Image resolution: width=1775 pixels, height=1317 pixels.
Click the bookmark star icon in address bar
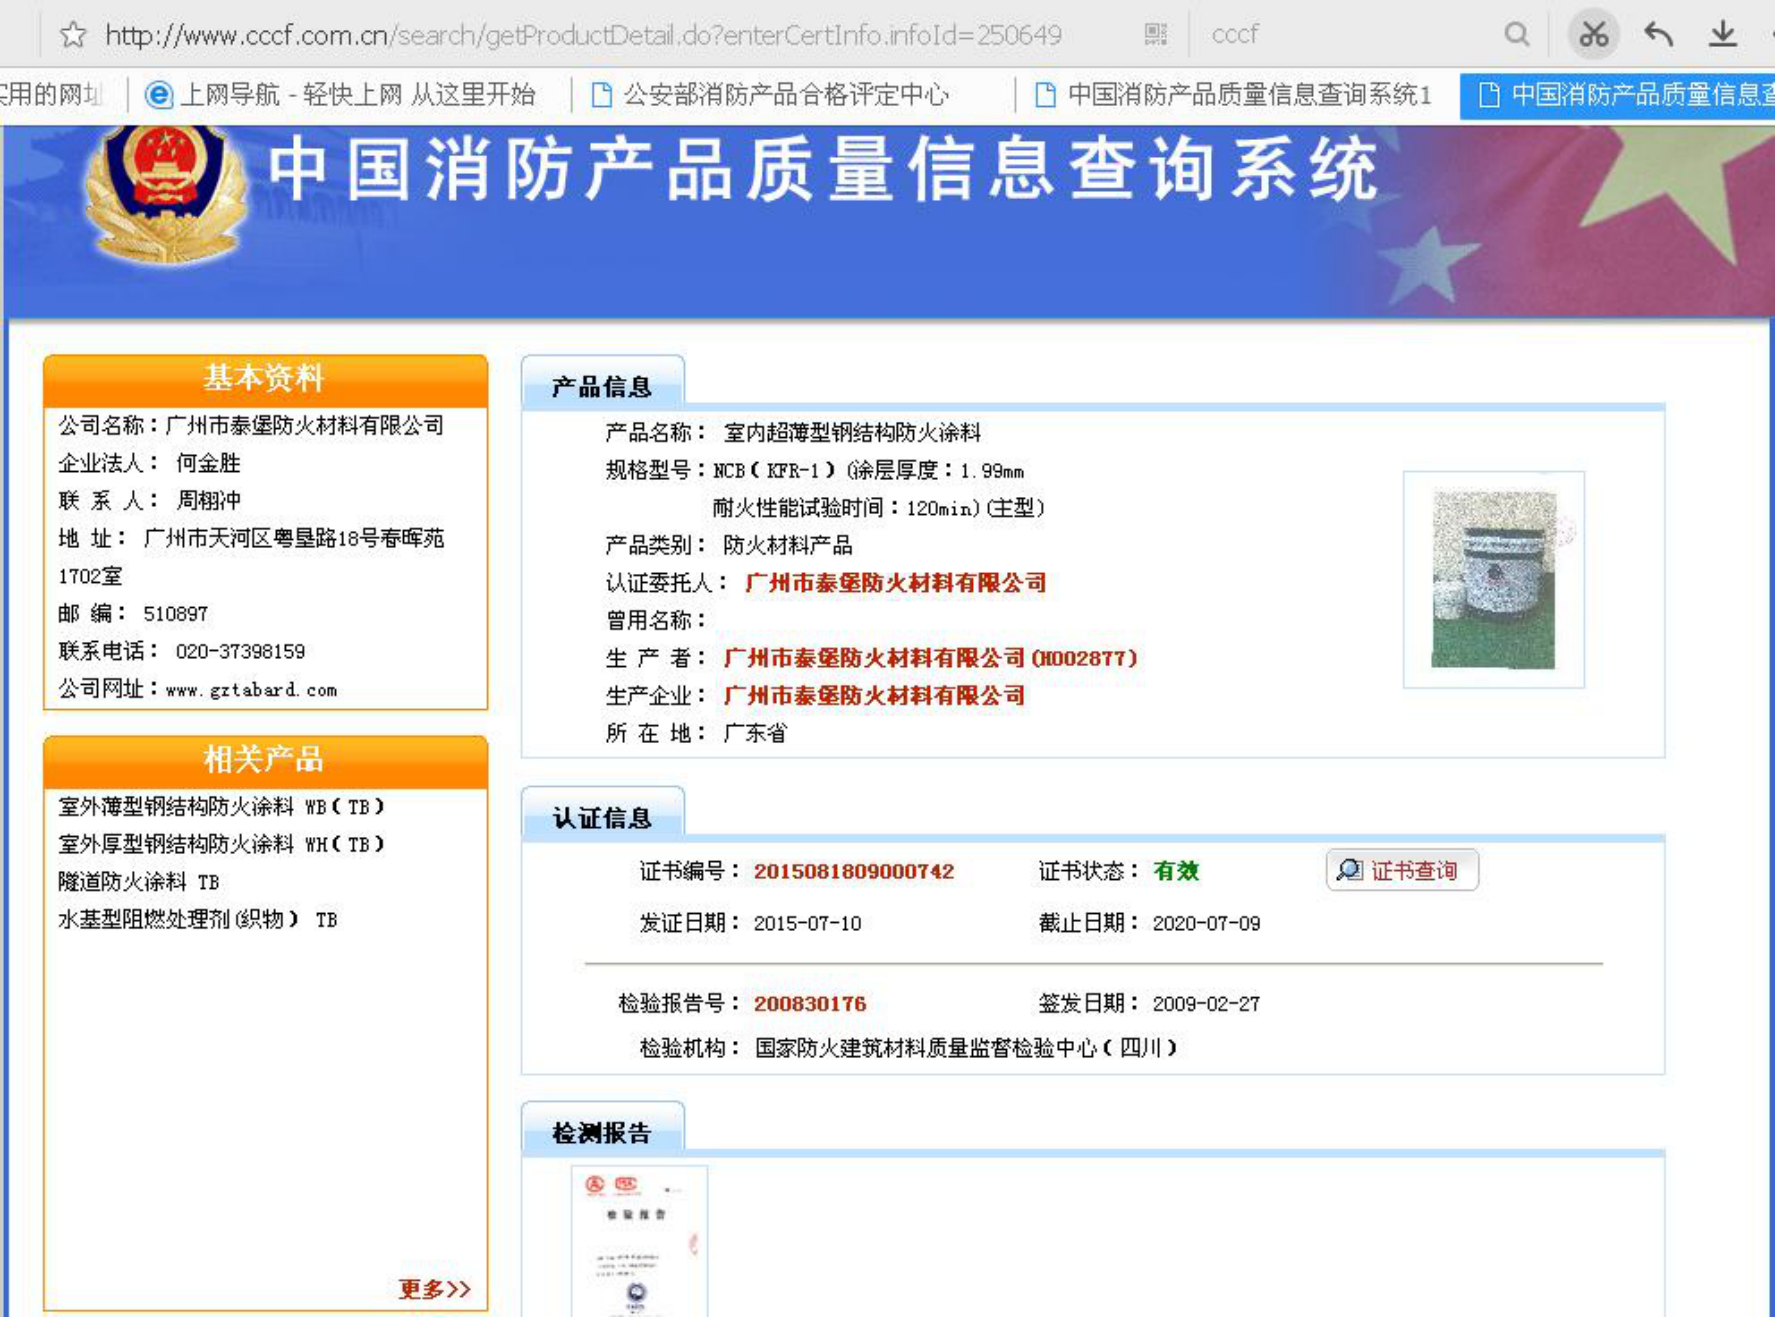(72, 35)
